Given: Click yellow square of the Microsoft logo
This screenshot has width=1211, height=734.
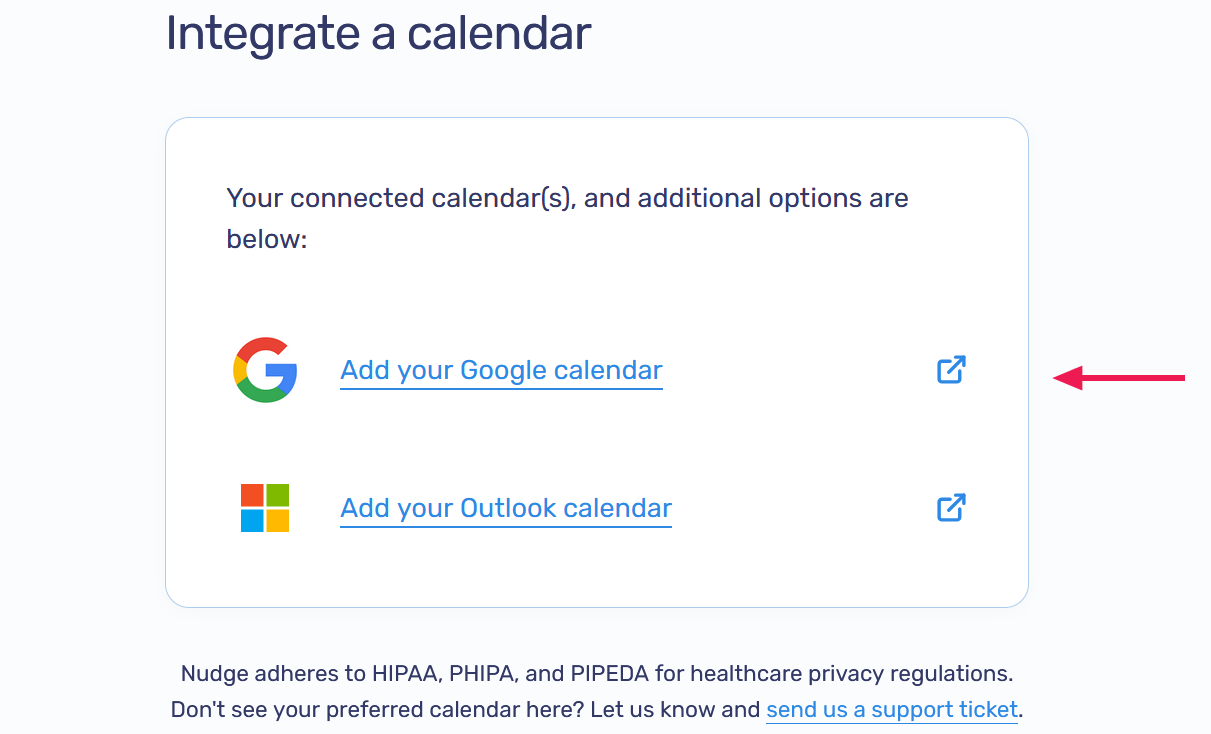Looking at the screenshot, I should click(278, 521).
